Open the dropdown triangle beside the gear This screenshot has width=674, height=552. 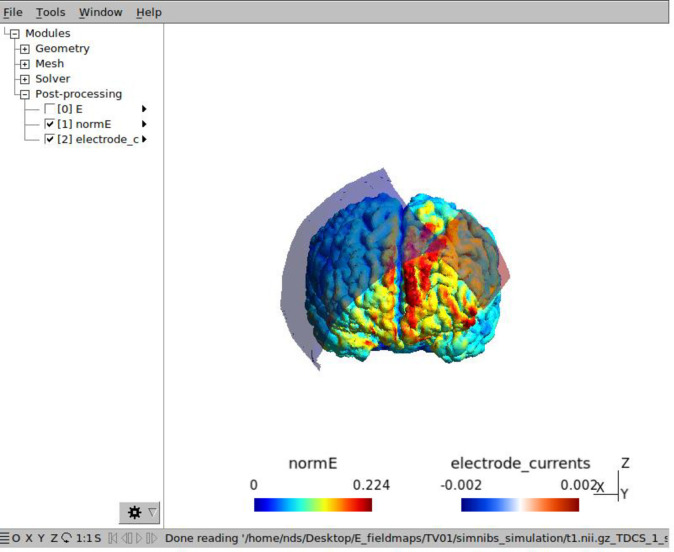pos(153,512)
